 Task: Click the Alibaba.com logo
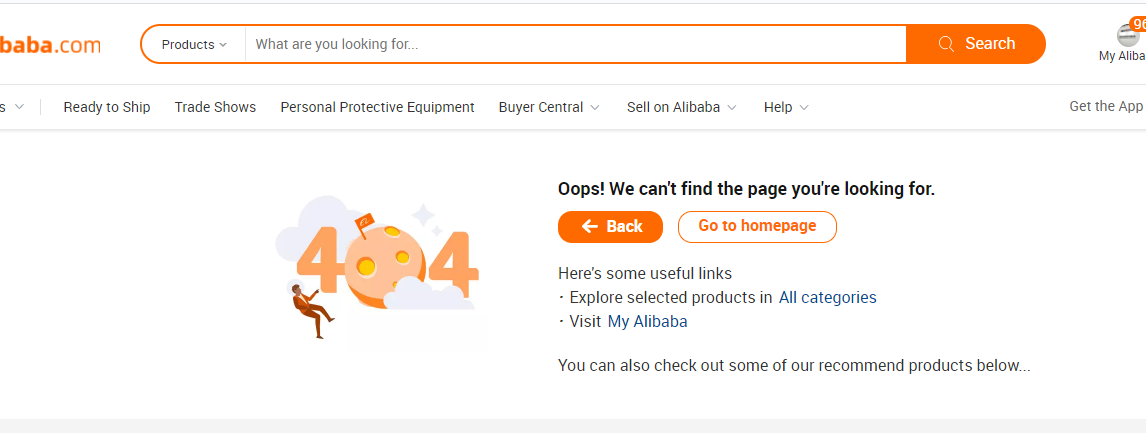tap(50, 45)
